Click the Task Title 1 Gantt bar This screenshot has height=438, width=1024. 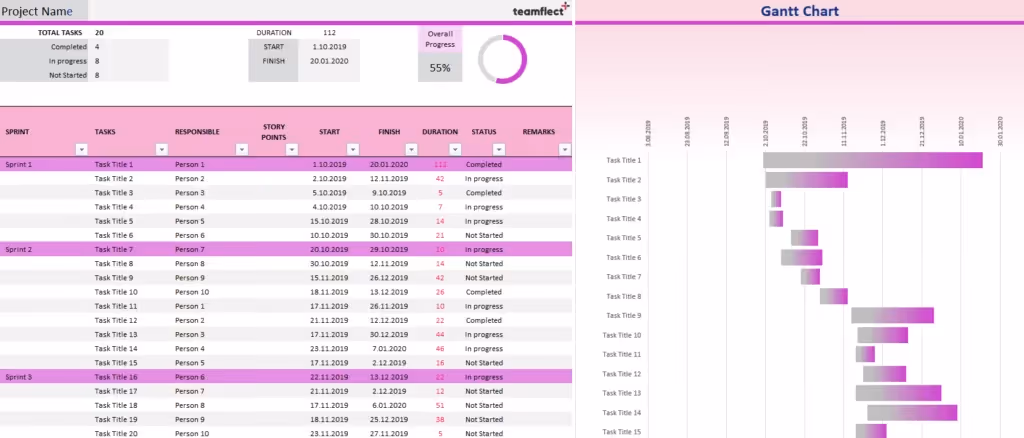[x=873, y=160]
